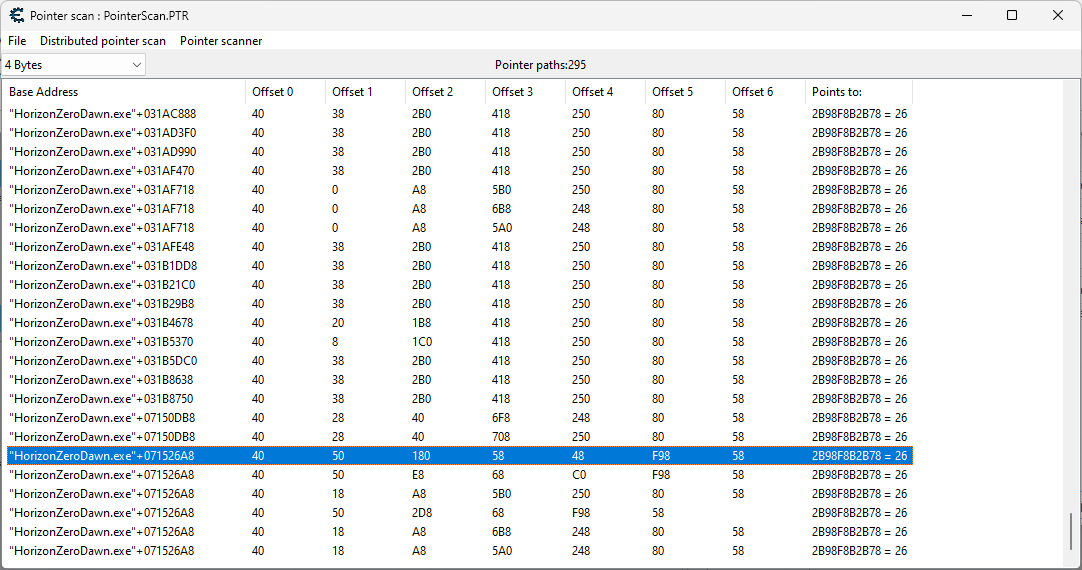Open the File menu

pos(17,41)
